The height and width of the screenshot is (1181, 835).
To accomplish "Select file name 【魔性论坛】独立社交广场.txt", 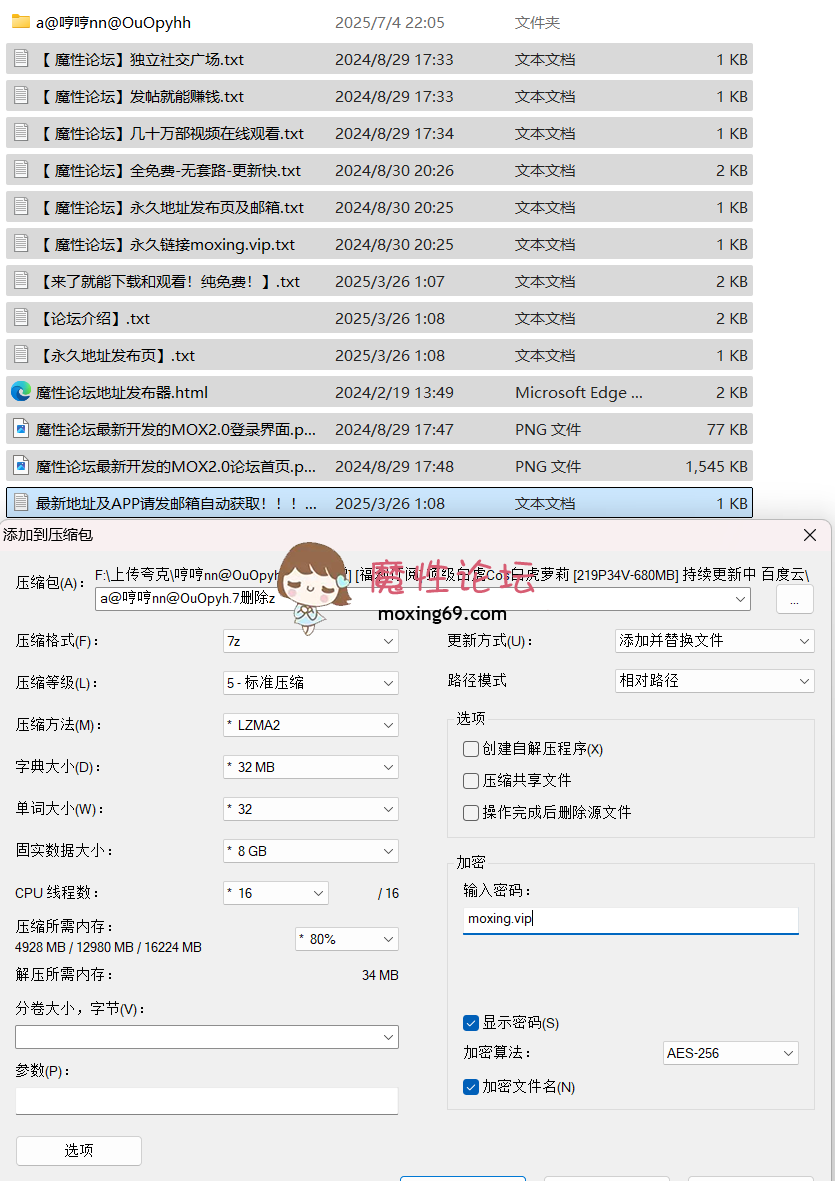I will pos(140,60).
